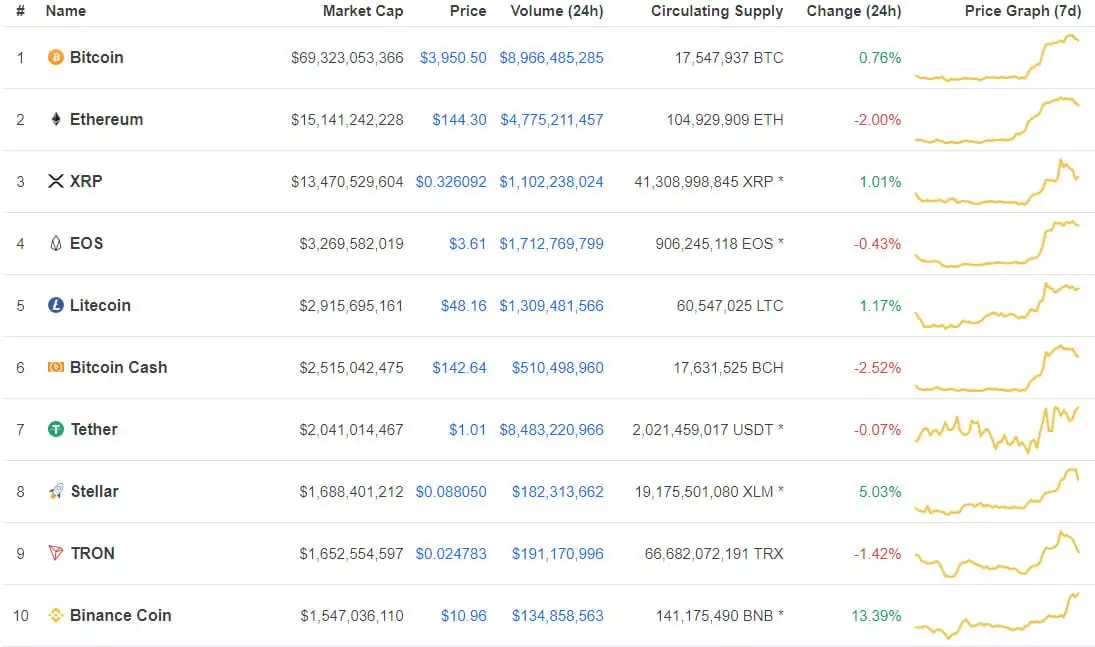Click the Bitcoin Cash logo icon

point(56,367)
